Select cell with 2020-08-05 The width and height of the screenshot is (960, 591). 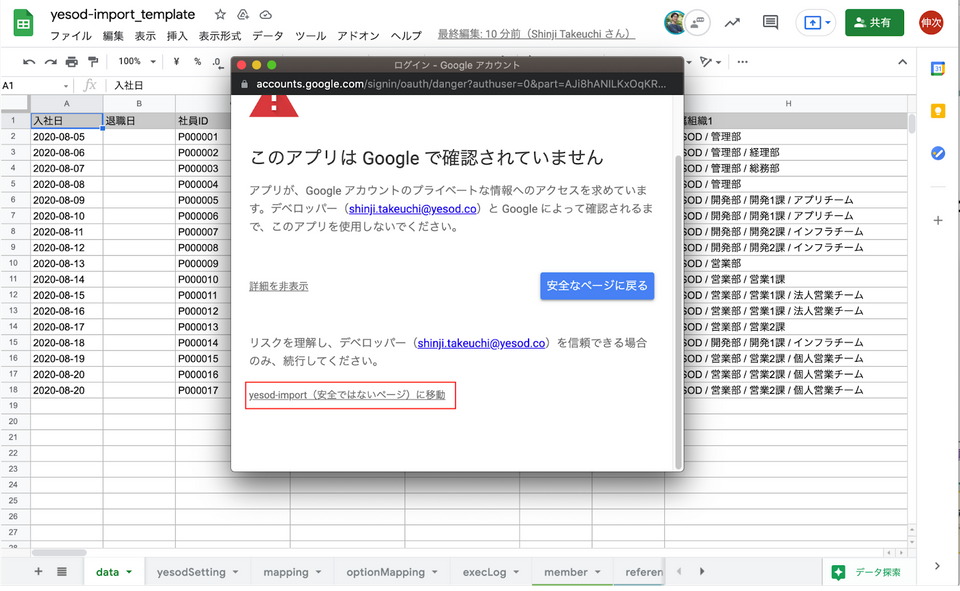tap(66, 137)
